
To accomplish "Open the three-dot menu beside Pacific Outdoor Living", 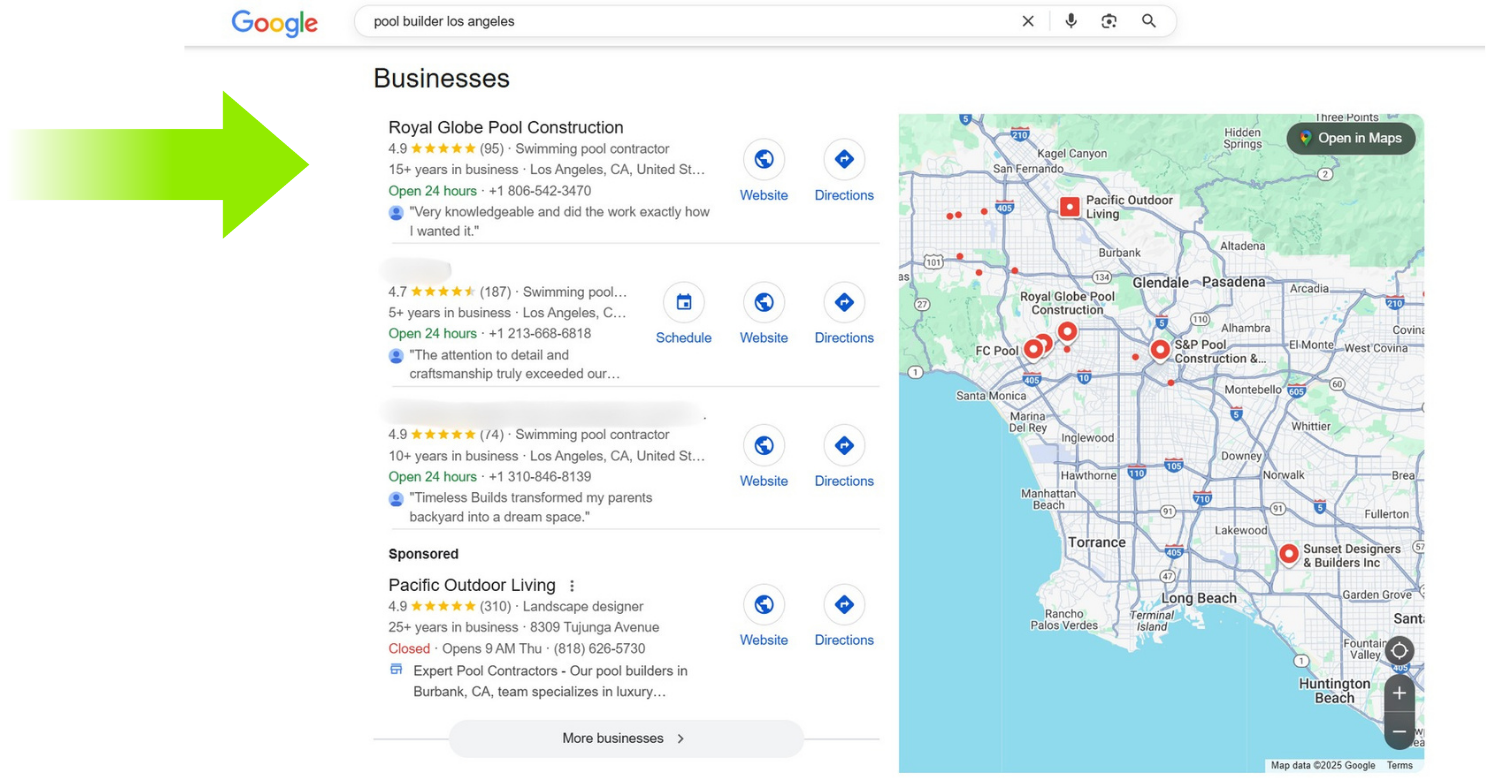I will [572, 586].
